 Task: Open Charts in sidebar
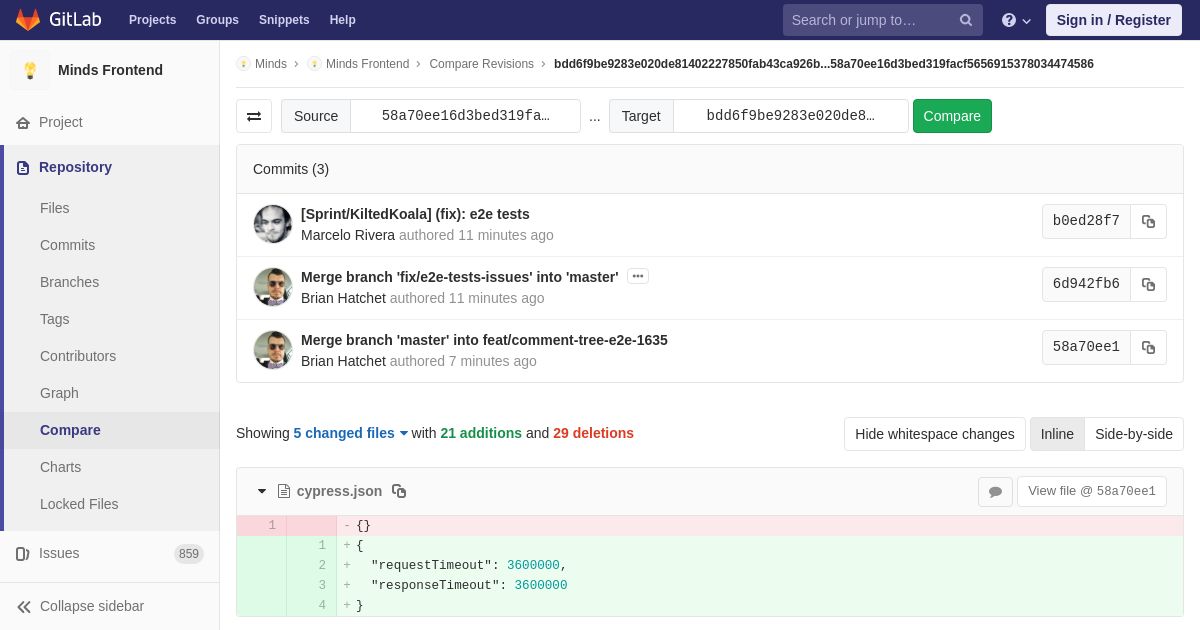(x=60, y=467)
